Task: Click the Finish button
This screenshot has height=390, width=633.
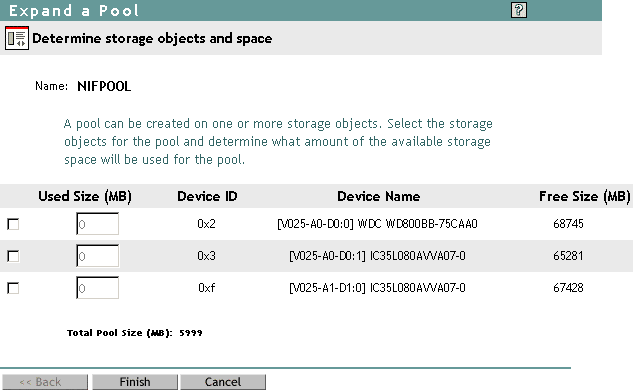Action: click(x=135, y=382)
